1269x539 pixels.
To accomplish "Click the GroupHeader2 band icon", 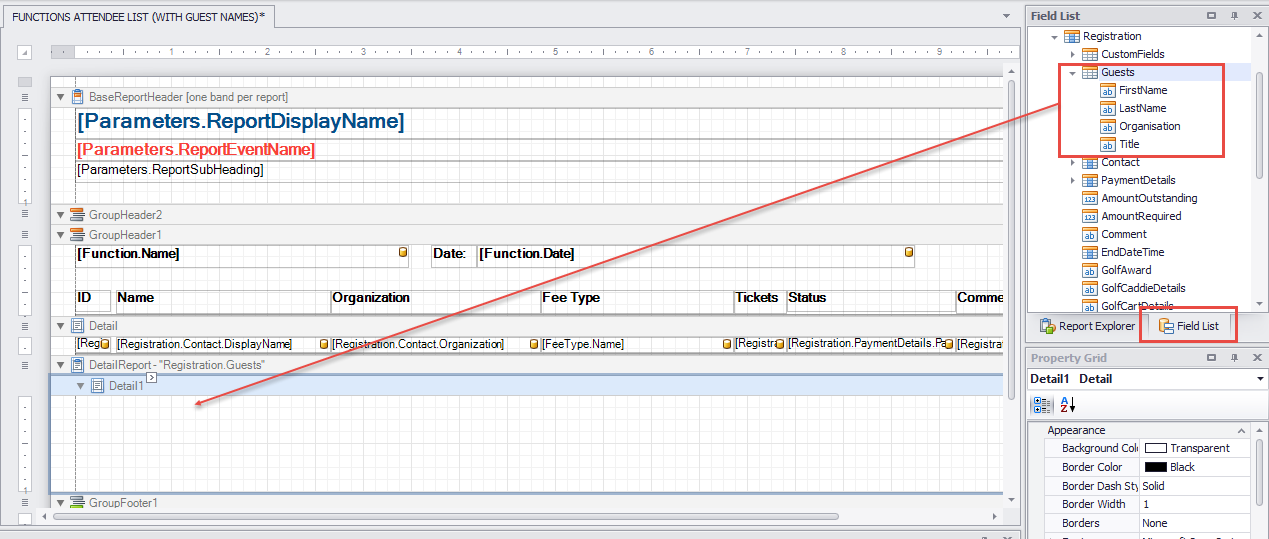I will click(x=77, y=215).
